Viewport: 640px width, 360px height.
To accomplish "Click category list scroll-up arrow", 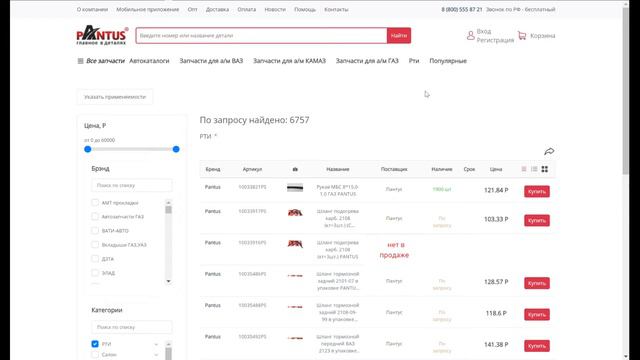I will coord(169,344).
